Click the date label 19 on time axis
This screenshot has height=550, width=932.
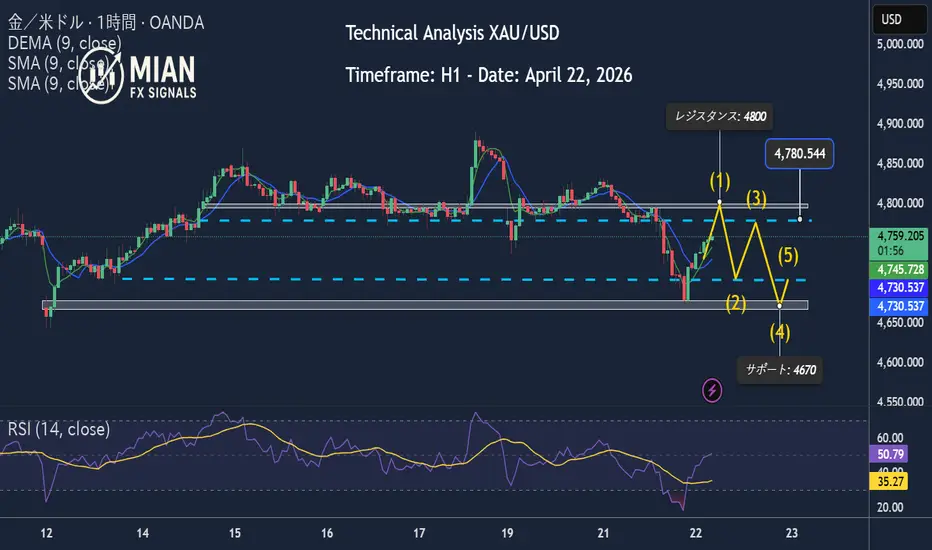tap(507, 533)
